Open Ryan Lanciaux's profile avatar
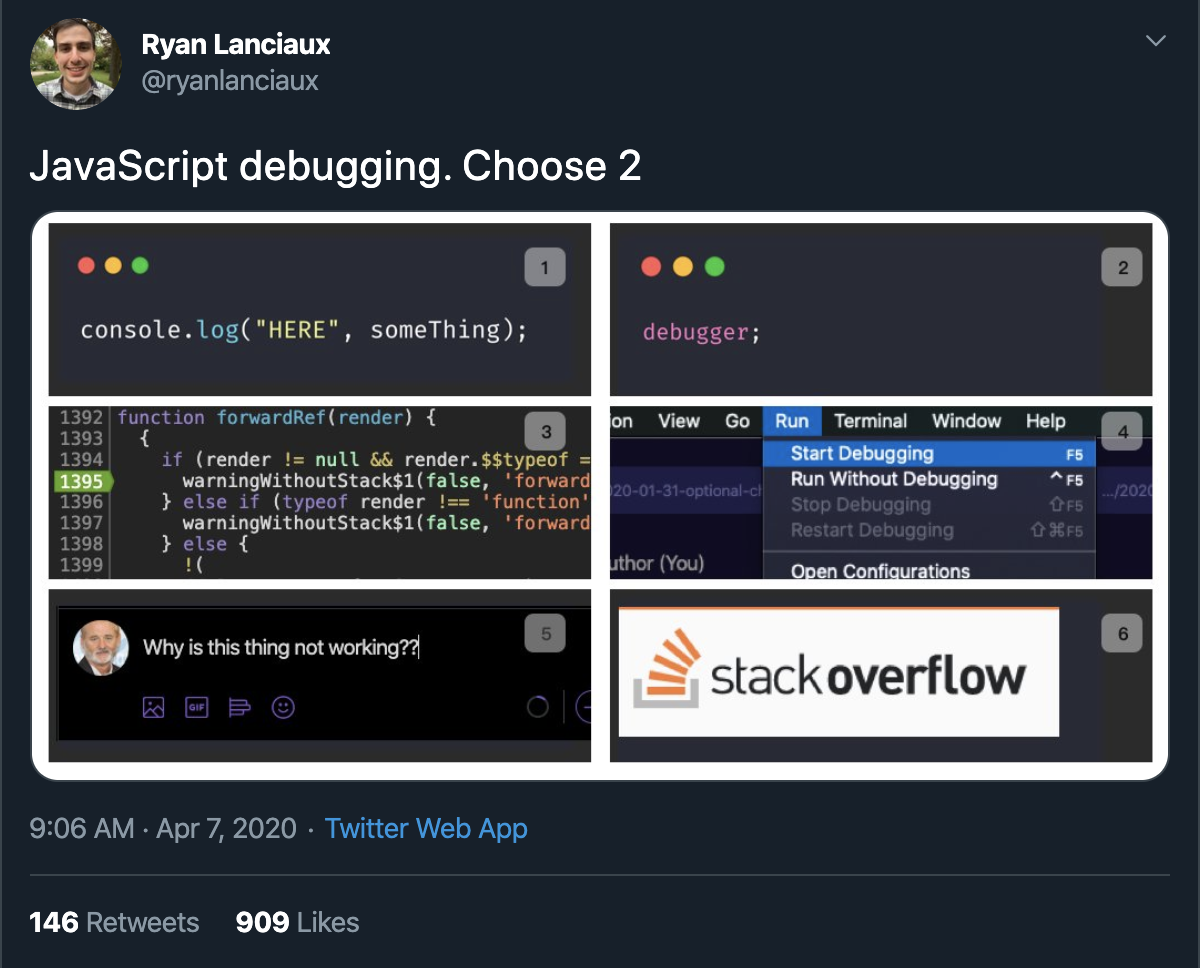The height and width of the screenshot is (968, 1200). pyautogui.click(x=77, y=64)
